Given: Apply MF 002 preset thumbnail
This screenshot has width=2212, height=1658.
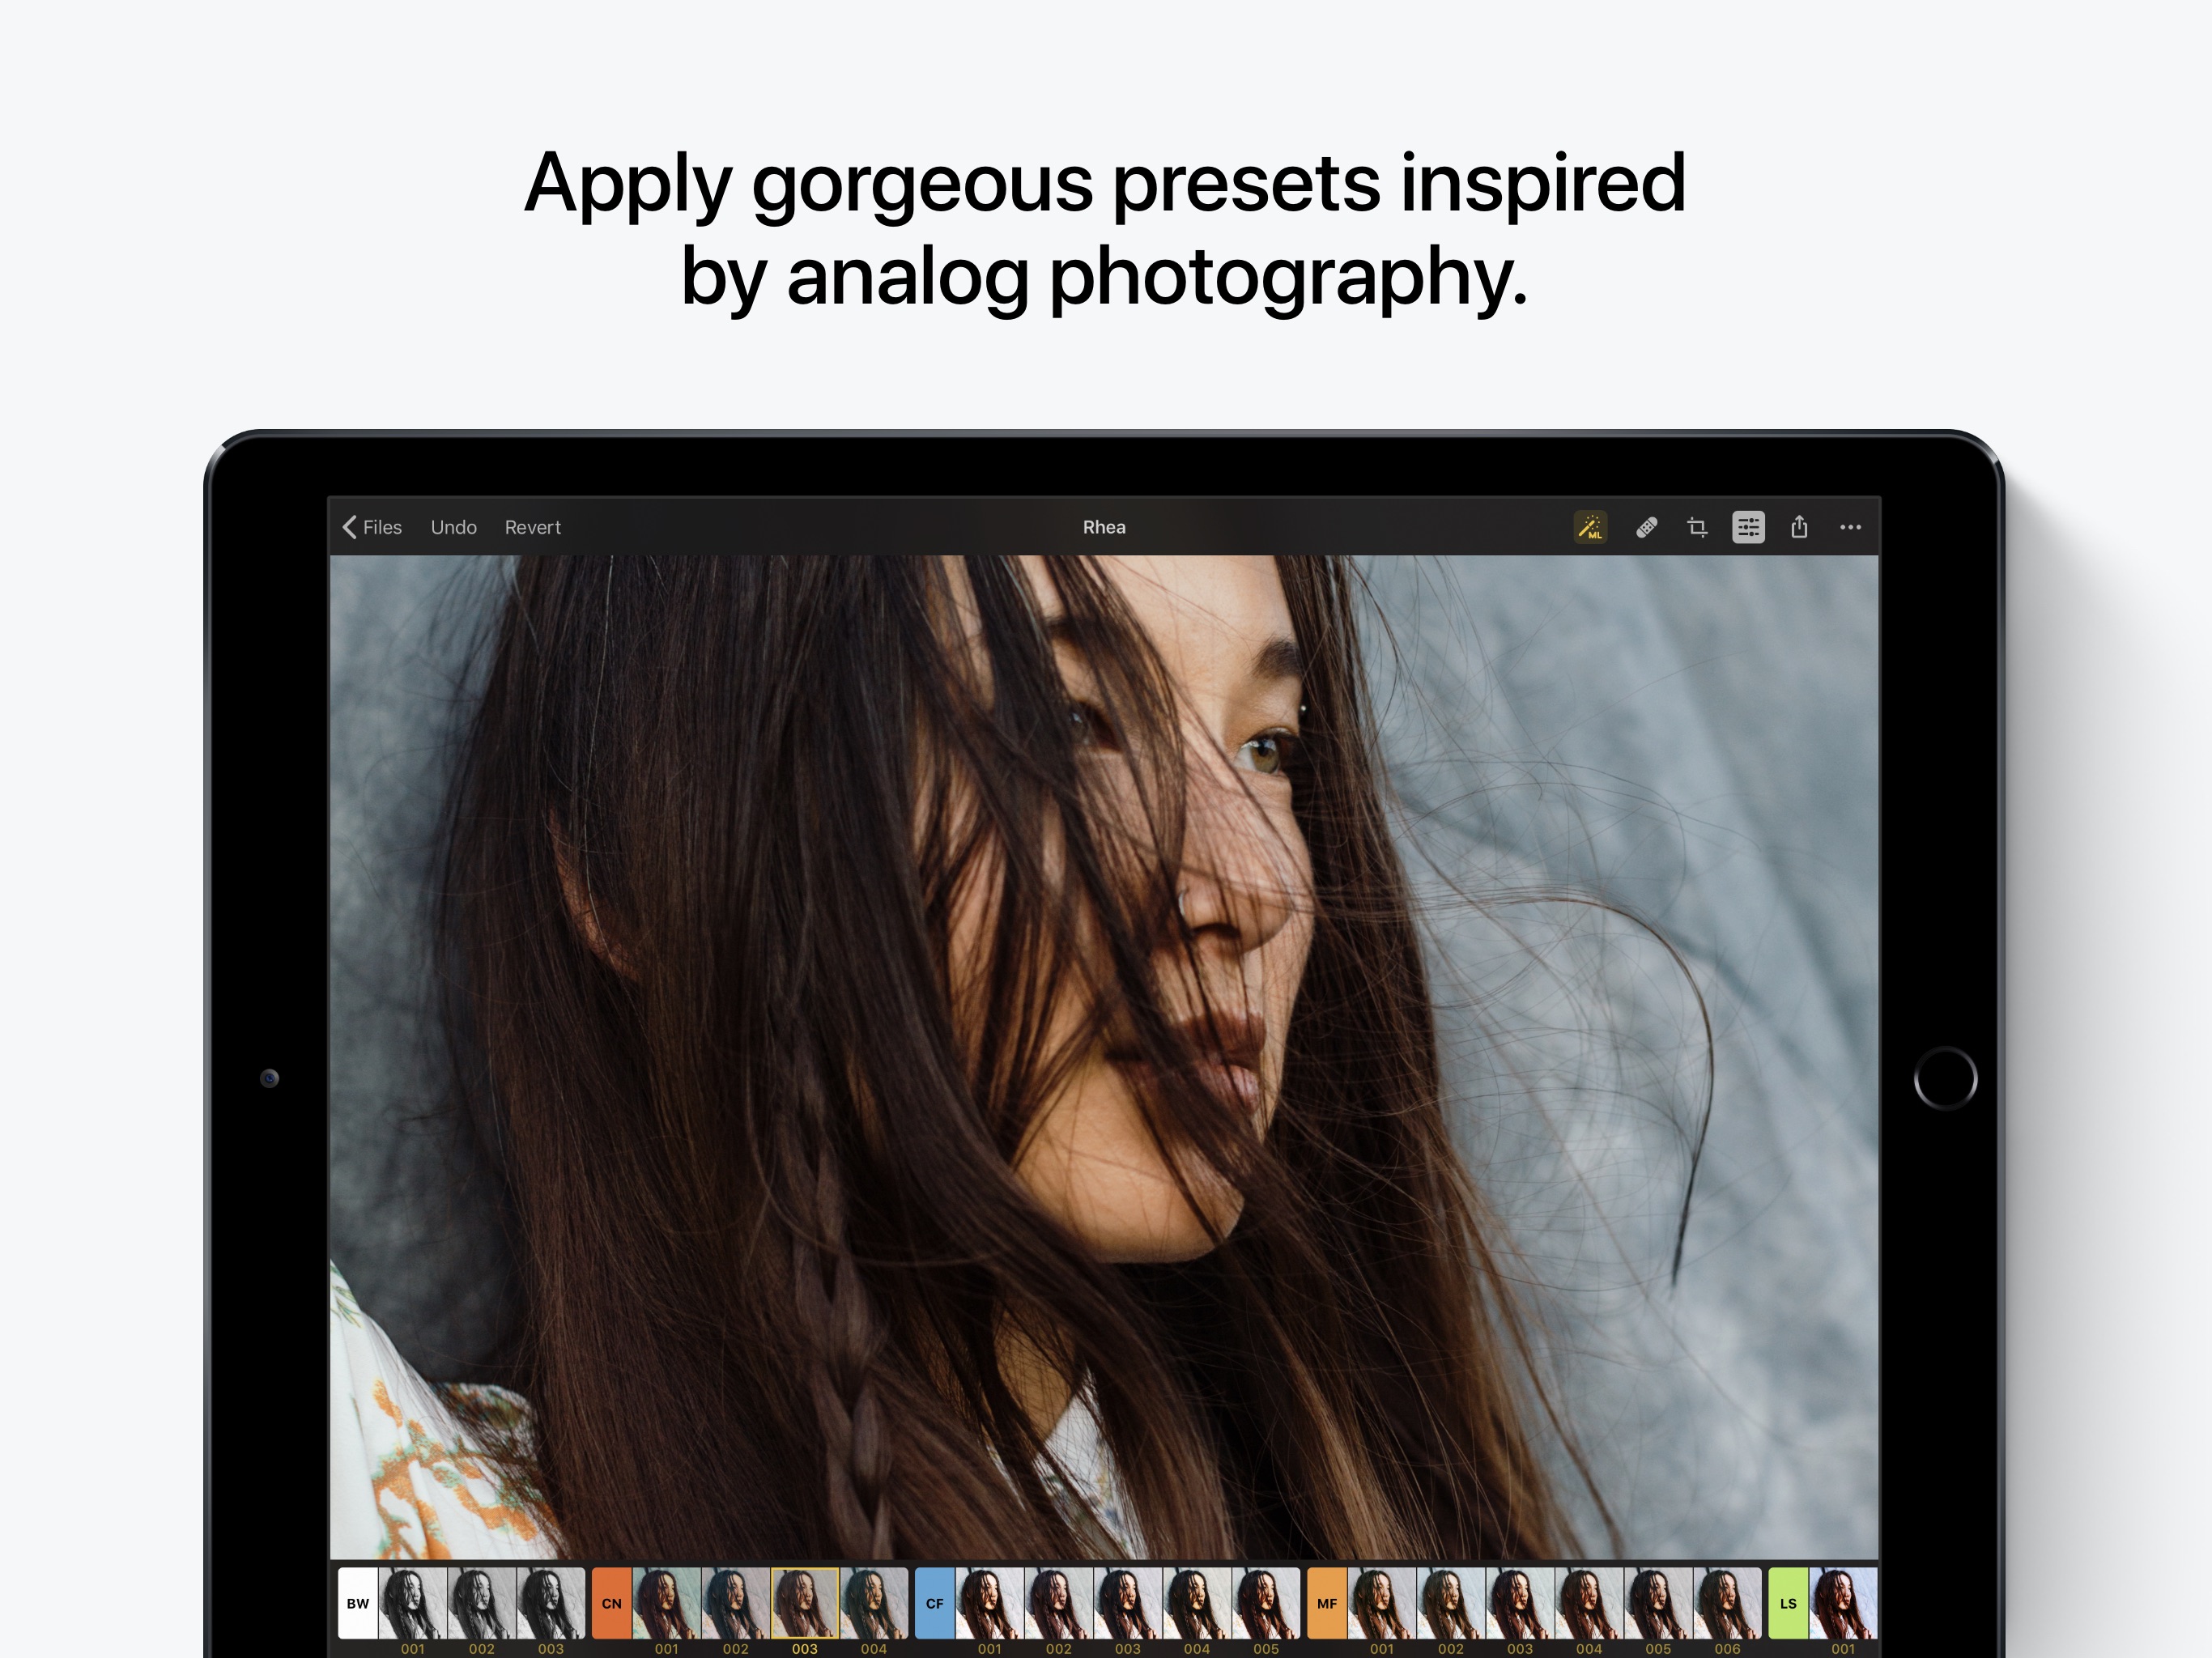Looking at the screenshot, I should 1451,1603.
